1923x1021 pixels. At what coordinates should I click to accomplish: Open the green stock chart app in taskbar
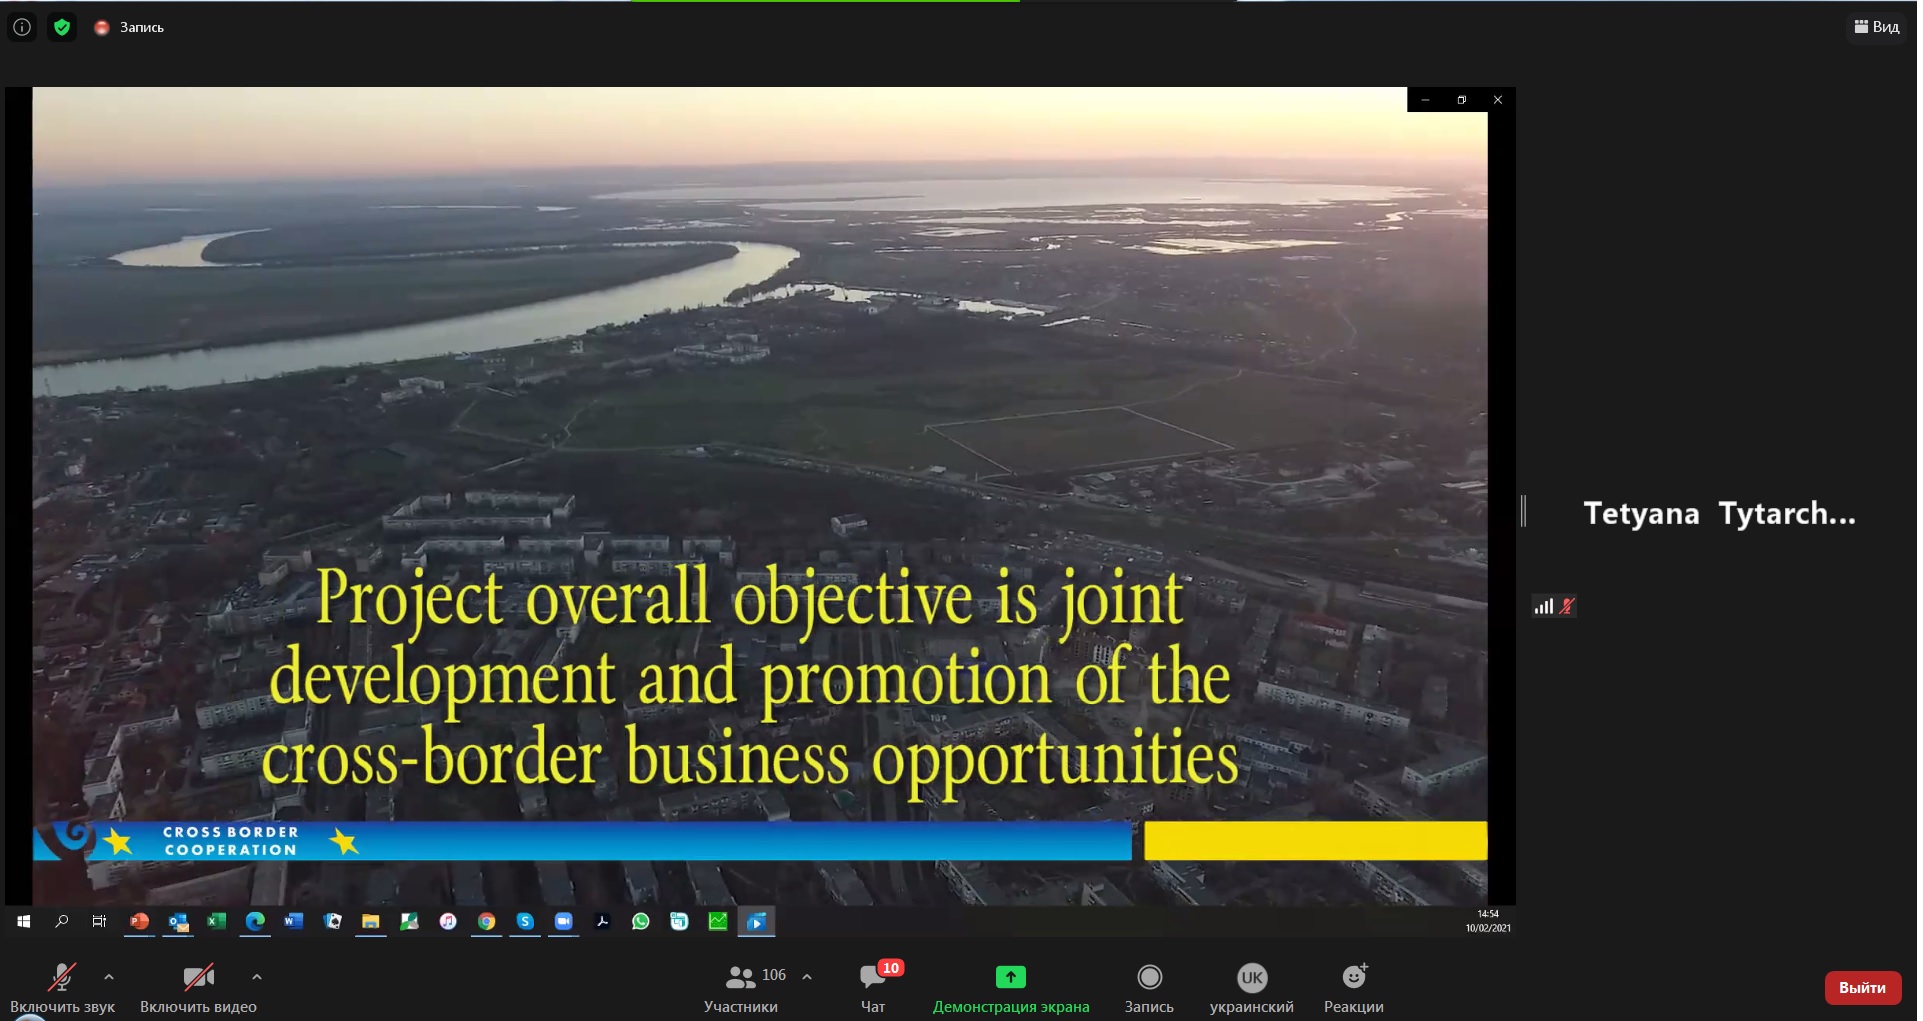coord(718,921)
